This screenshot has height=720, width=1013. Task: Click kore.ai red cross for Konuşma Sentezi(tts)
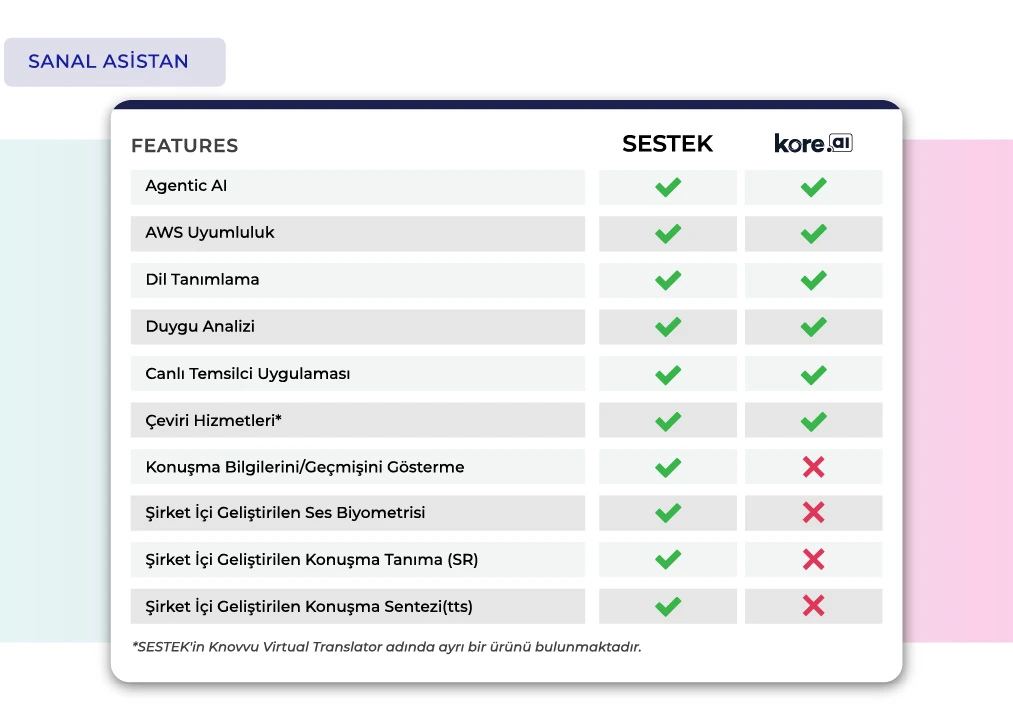point(813,606)
